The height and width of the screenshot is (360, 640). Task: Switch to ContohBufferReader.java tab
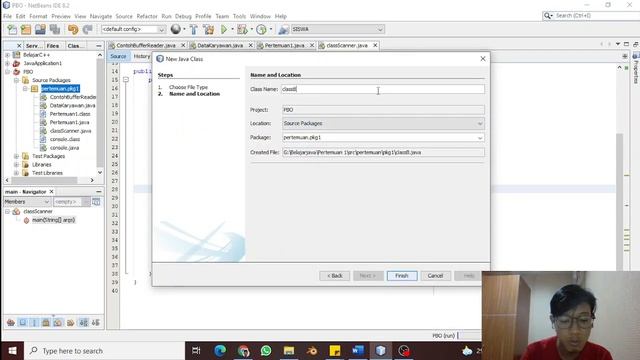click(x=146, y=45)
